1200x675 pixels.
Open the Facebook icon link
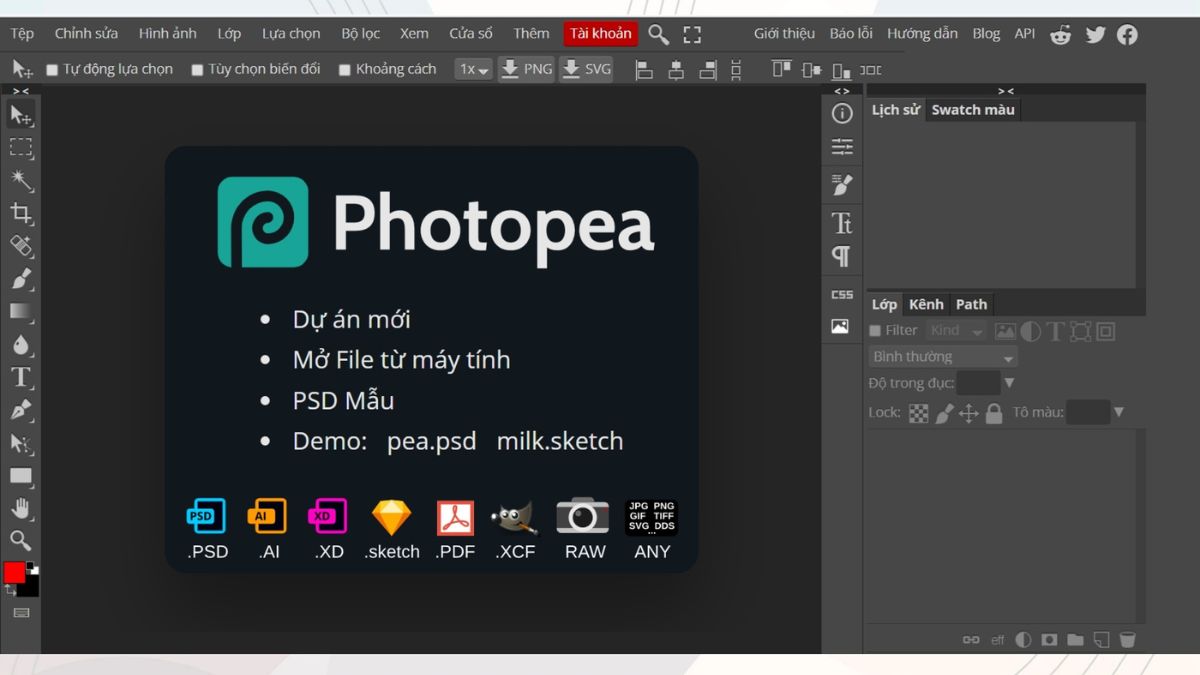pos(1127,34)
